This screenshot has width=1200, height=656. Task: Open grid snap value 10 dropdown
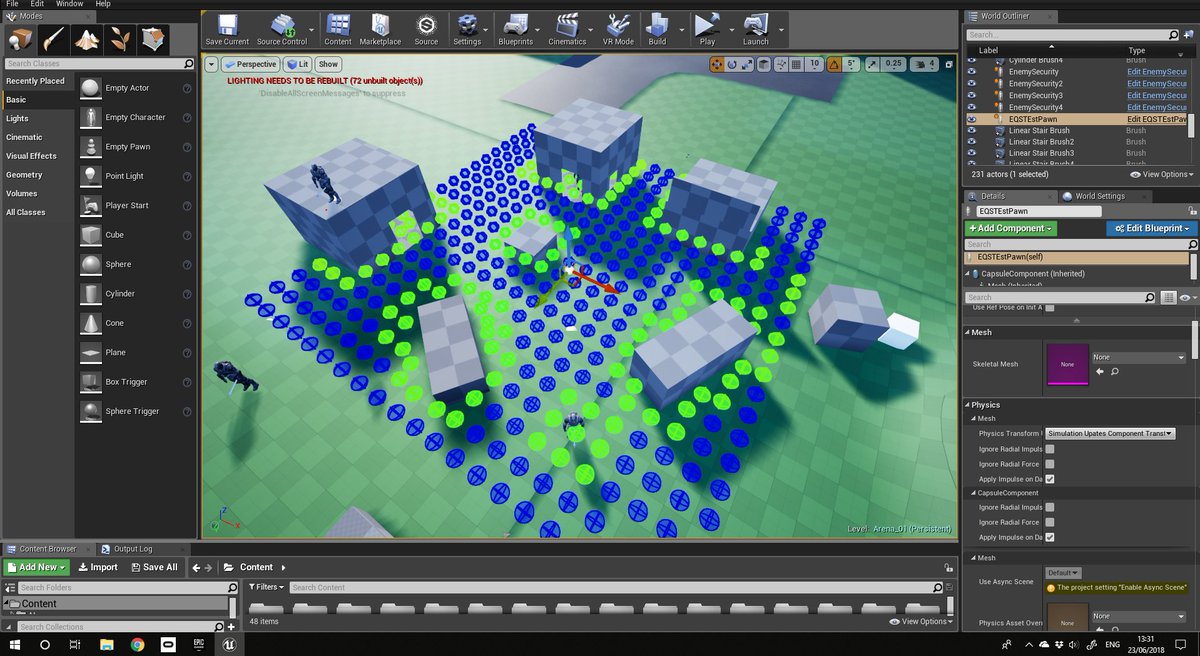pos(815,64)
